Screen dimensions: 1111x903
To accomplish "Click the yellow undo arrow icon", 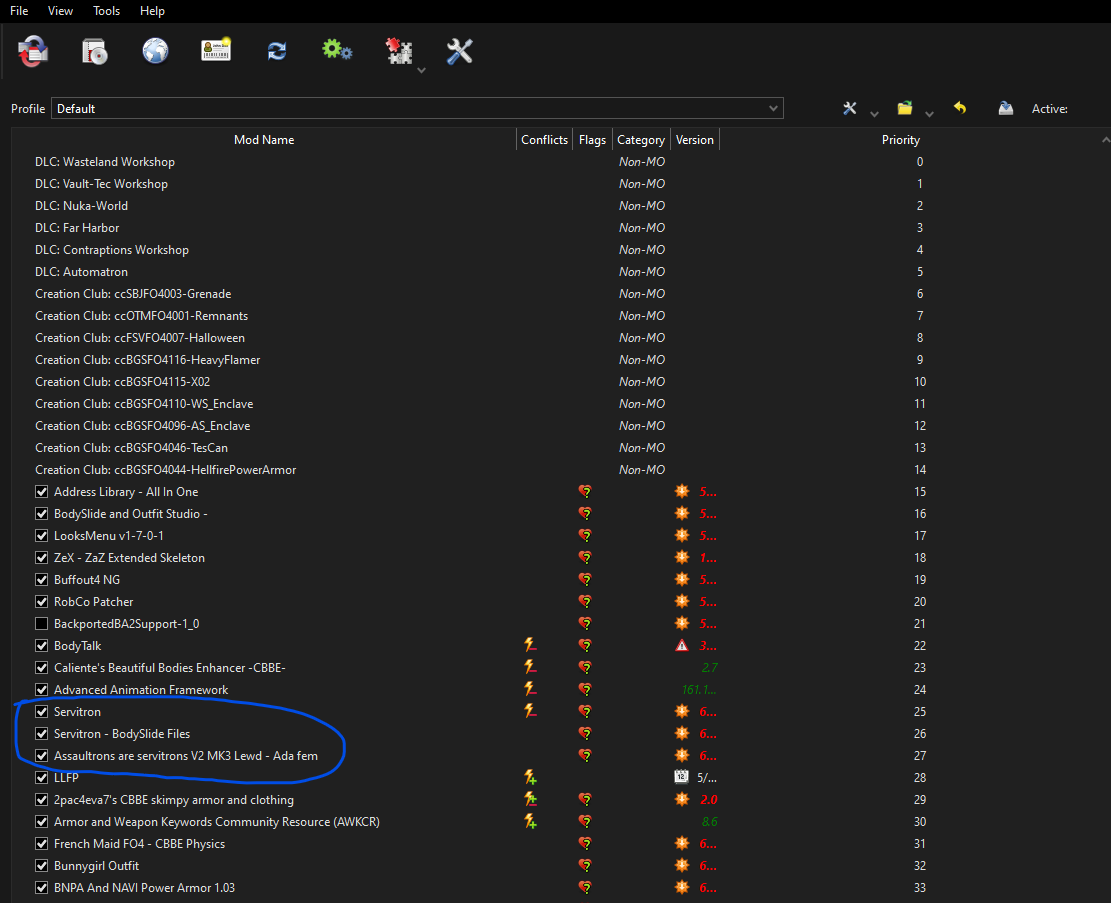I will point(960,108).
